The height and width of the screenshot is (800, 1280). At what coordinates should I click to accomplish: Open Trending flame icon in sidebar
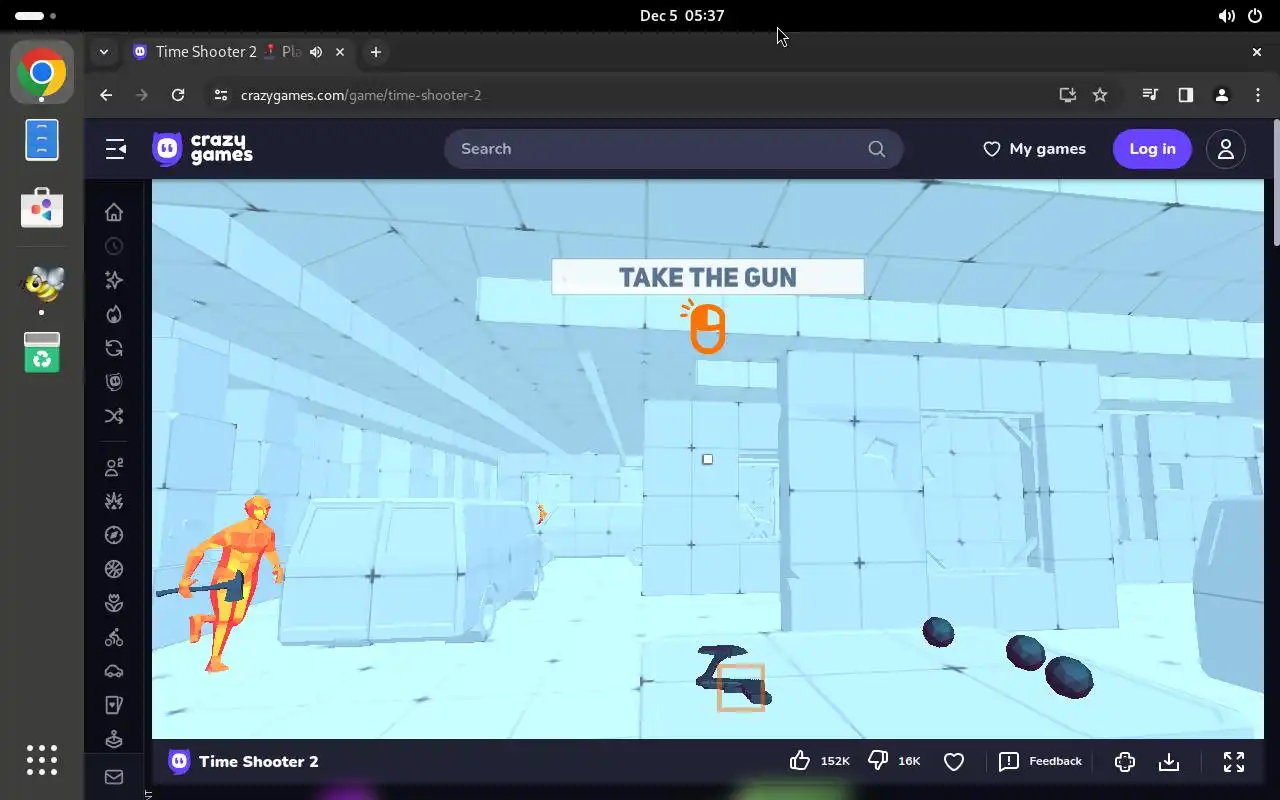[x=114, y=314]
